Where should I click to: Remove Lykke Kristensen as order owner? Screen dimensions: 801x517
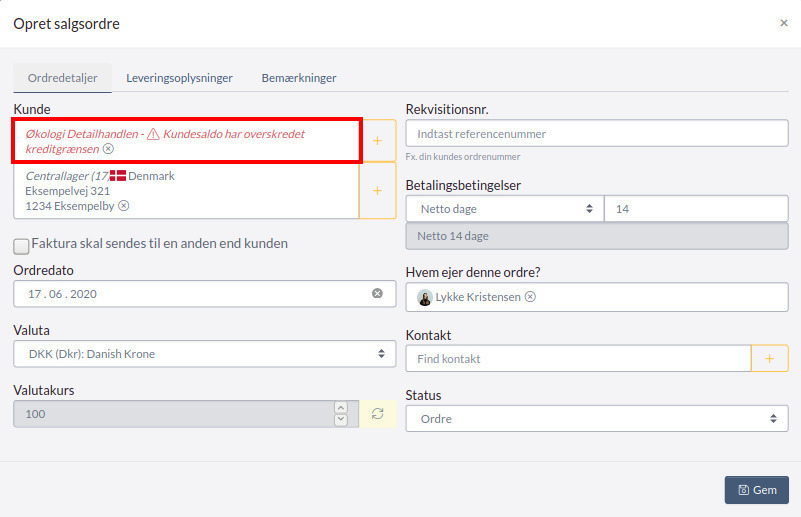tap(530, 297)
